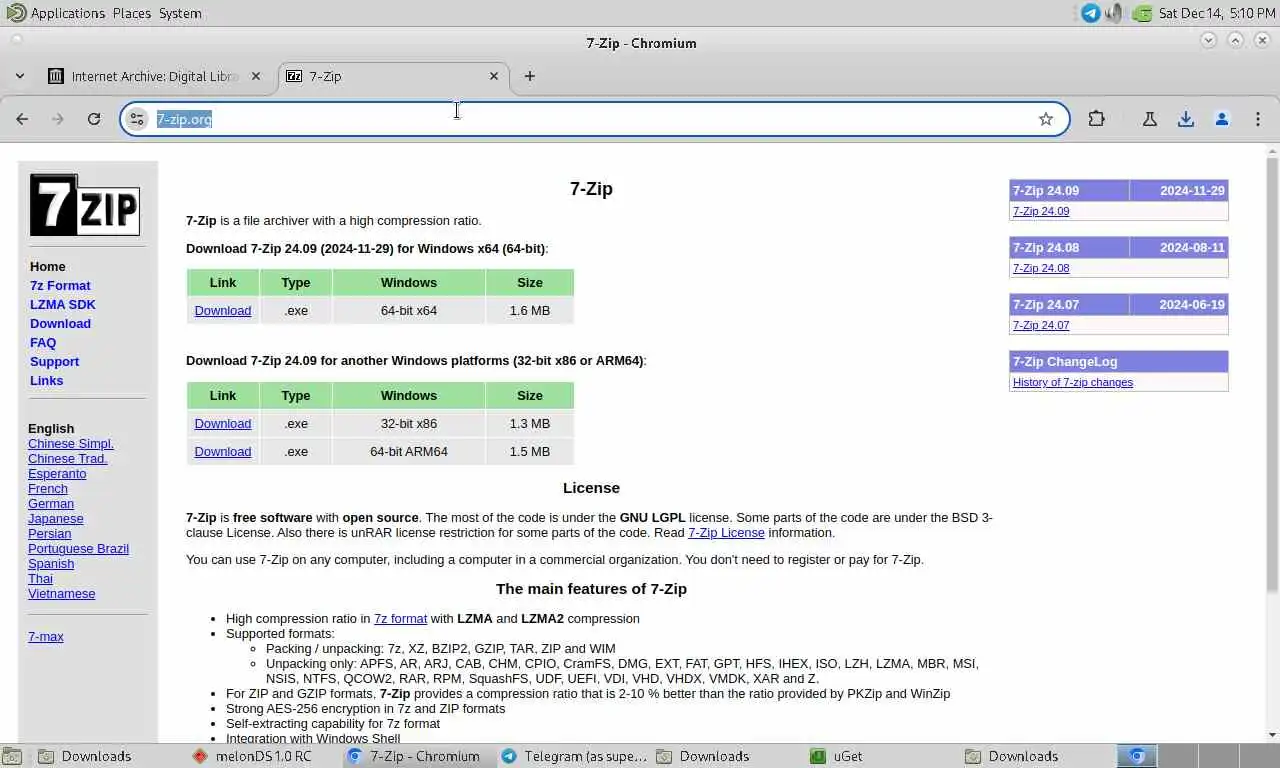The width and height of the screenshot is (1280, 768).
Task: Open the browser downloads icon
Action: 1186,119
